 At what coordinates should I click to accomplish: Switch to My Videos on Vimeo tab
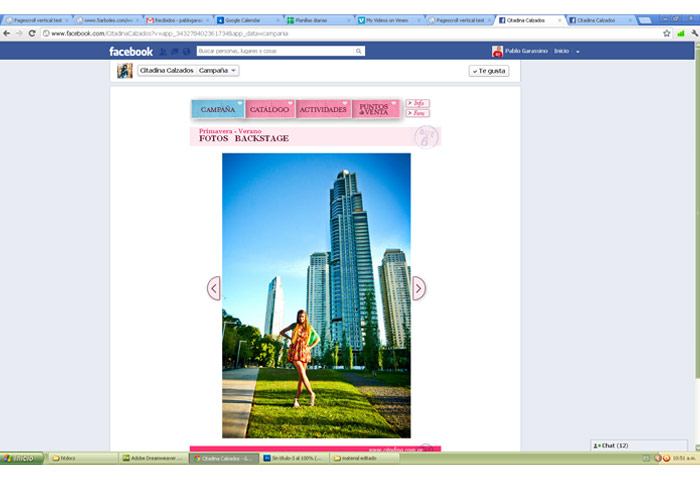pos(389,20)
